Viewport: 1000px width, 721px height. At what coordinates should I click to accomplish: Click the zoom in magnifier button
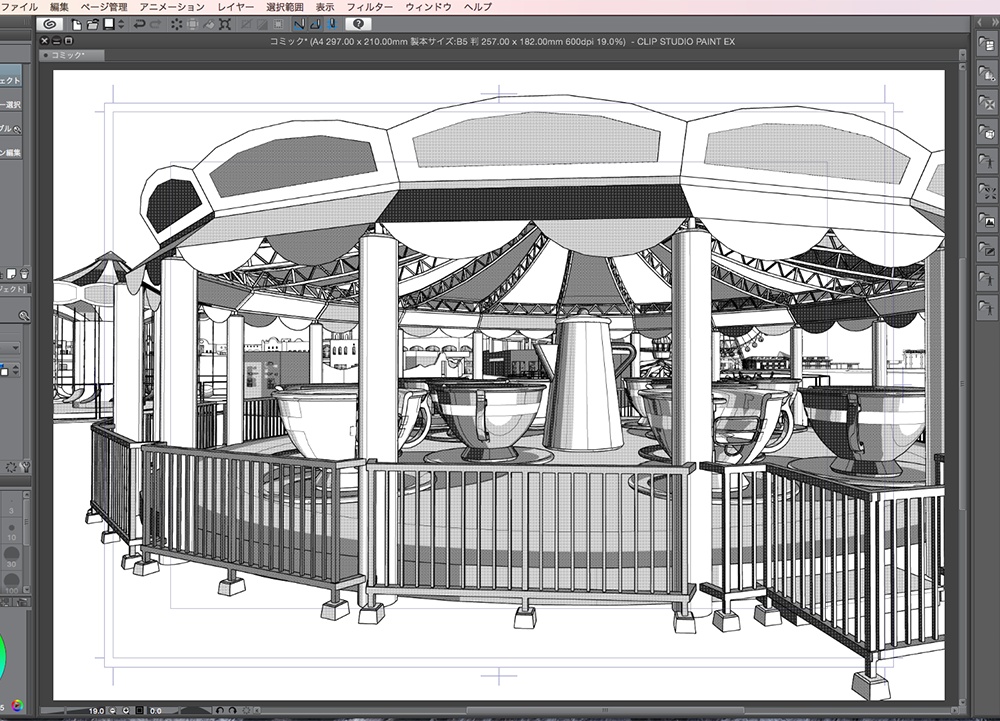[126, 710]
